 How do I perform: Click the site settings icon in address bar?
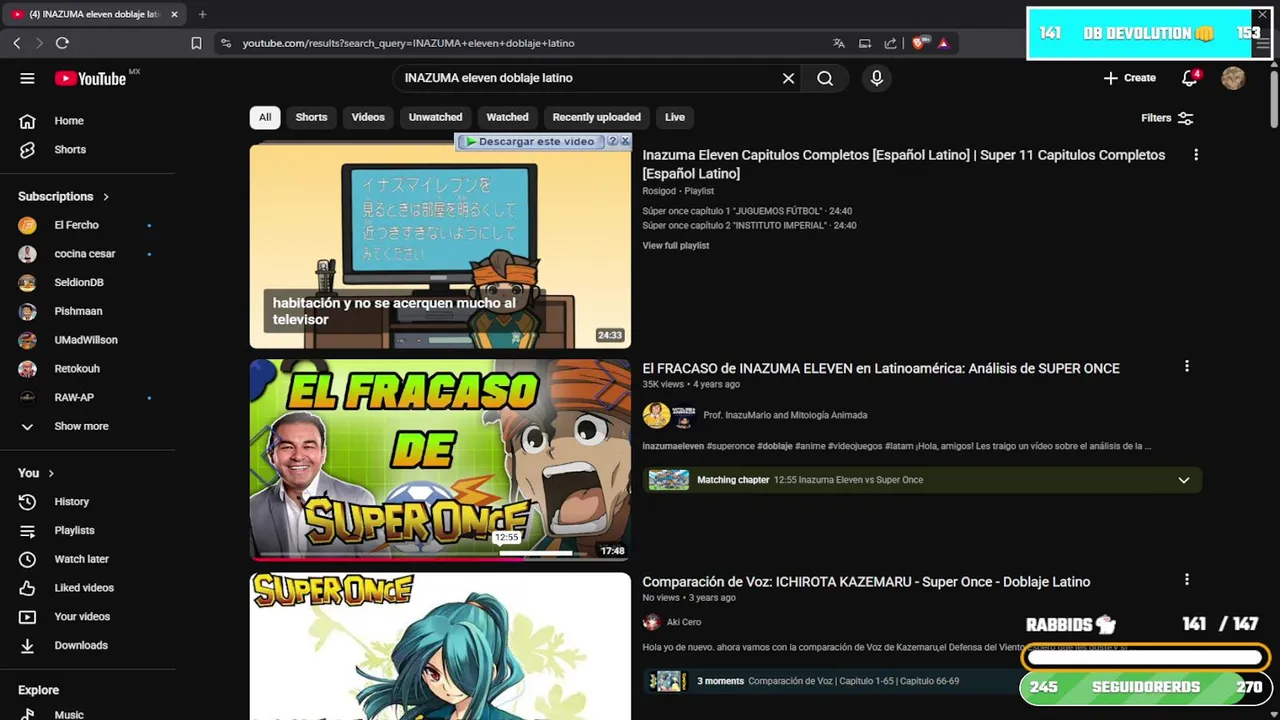pos(225,43)
